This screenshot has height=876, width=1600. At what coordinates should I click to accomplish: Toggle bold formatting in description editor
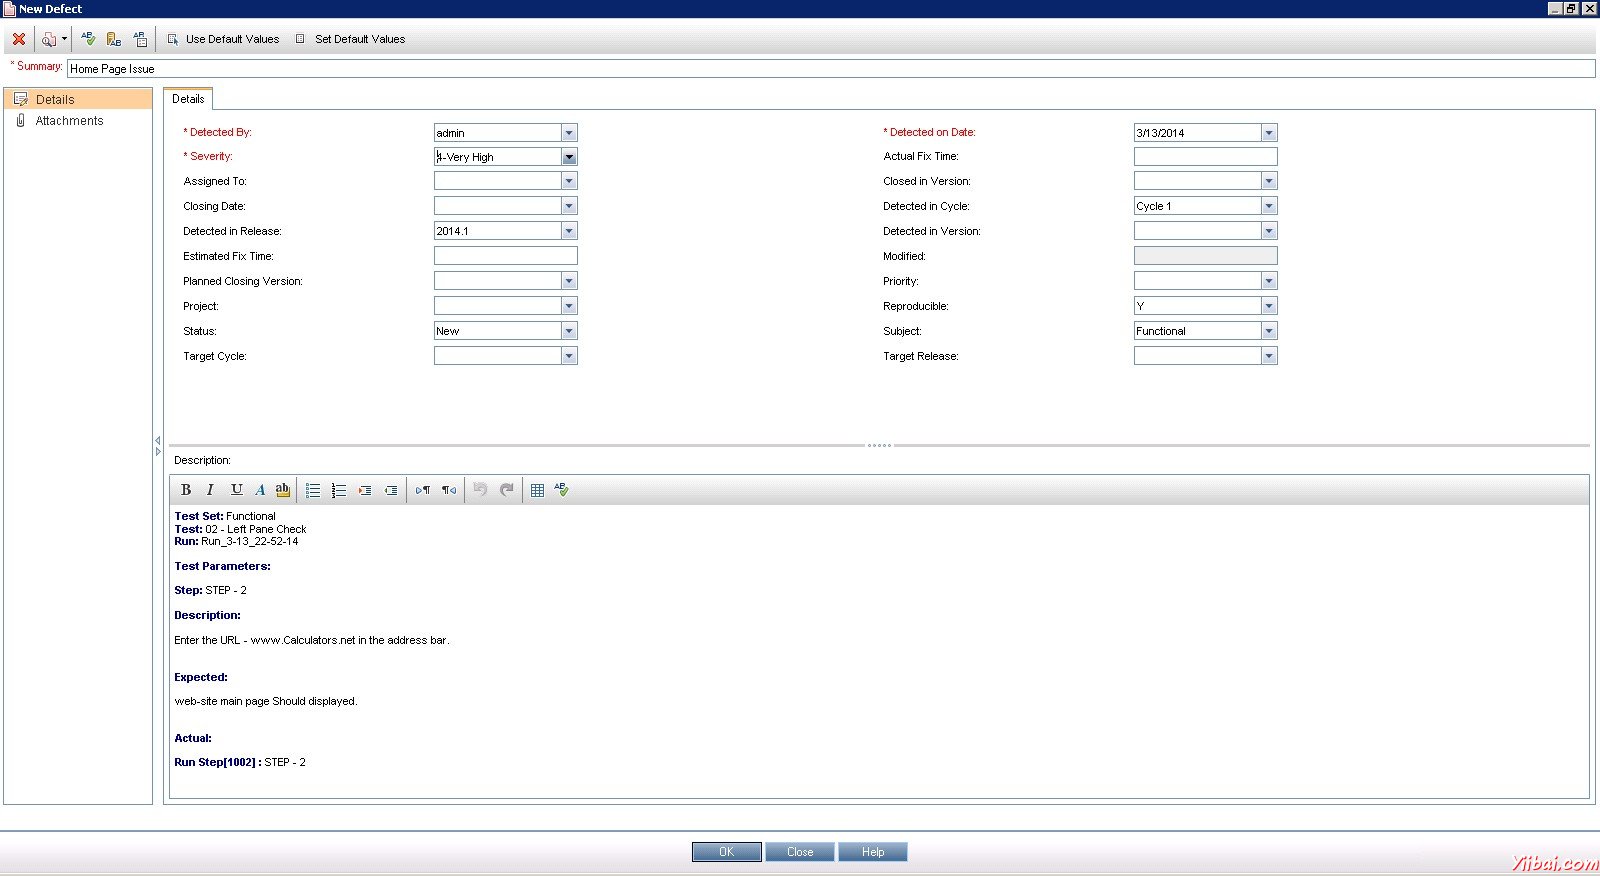click(x=185, y=490)
